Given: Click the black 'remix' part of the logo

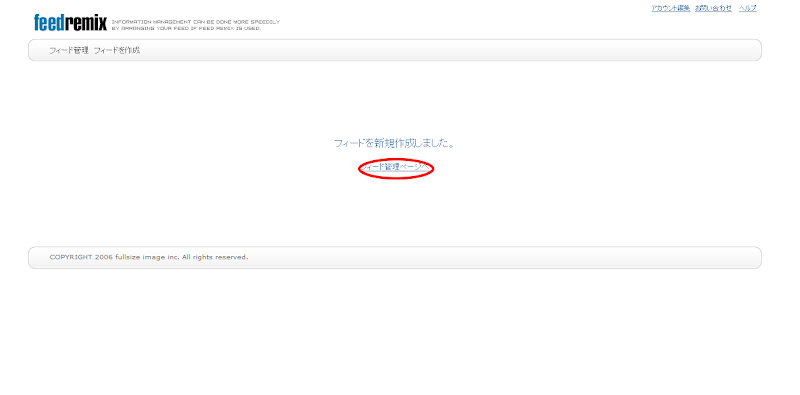Looking at the screenshot, I should pyautogui.click(x=86, y=23).
